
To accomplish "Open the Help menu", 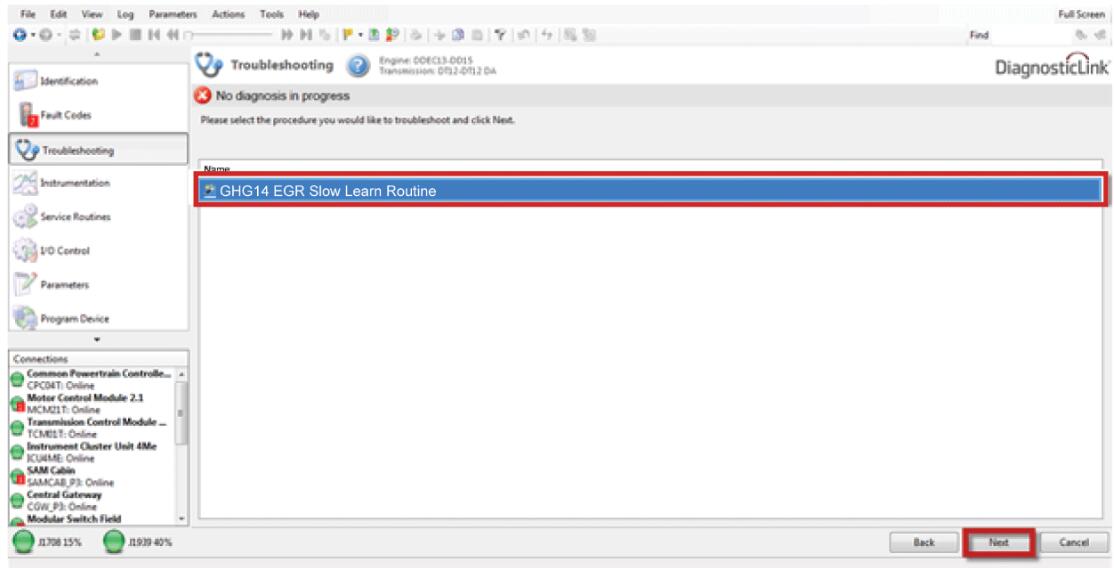I will tap(308, 14).
